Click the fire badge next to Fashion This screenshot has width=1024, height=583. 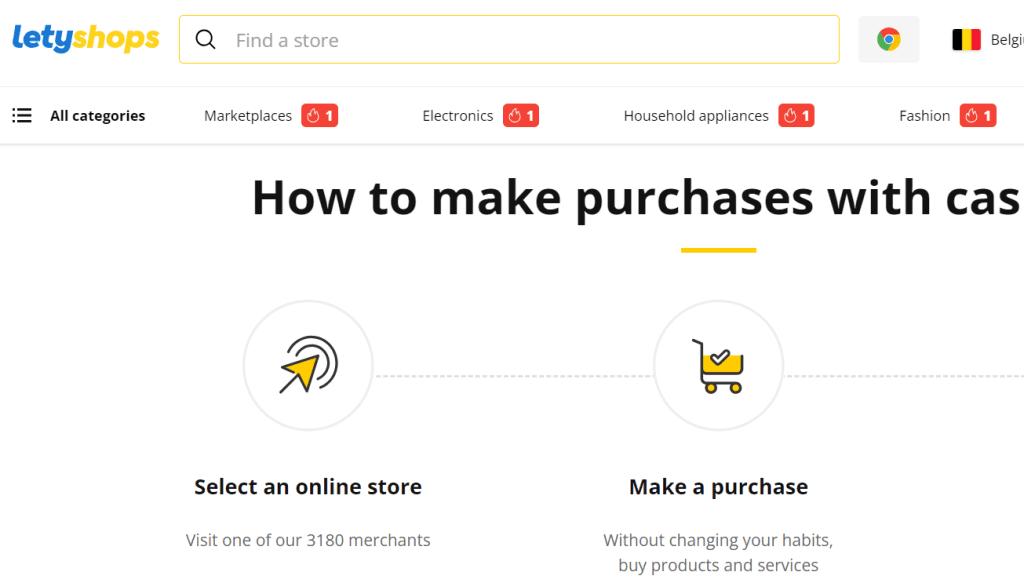click(978, 116)
